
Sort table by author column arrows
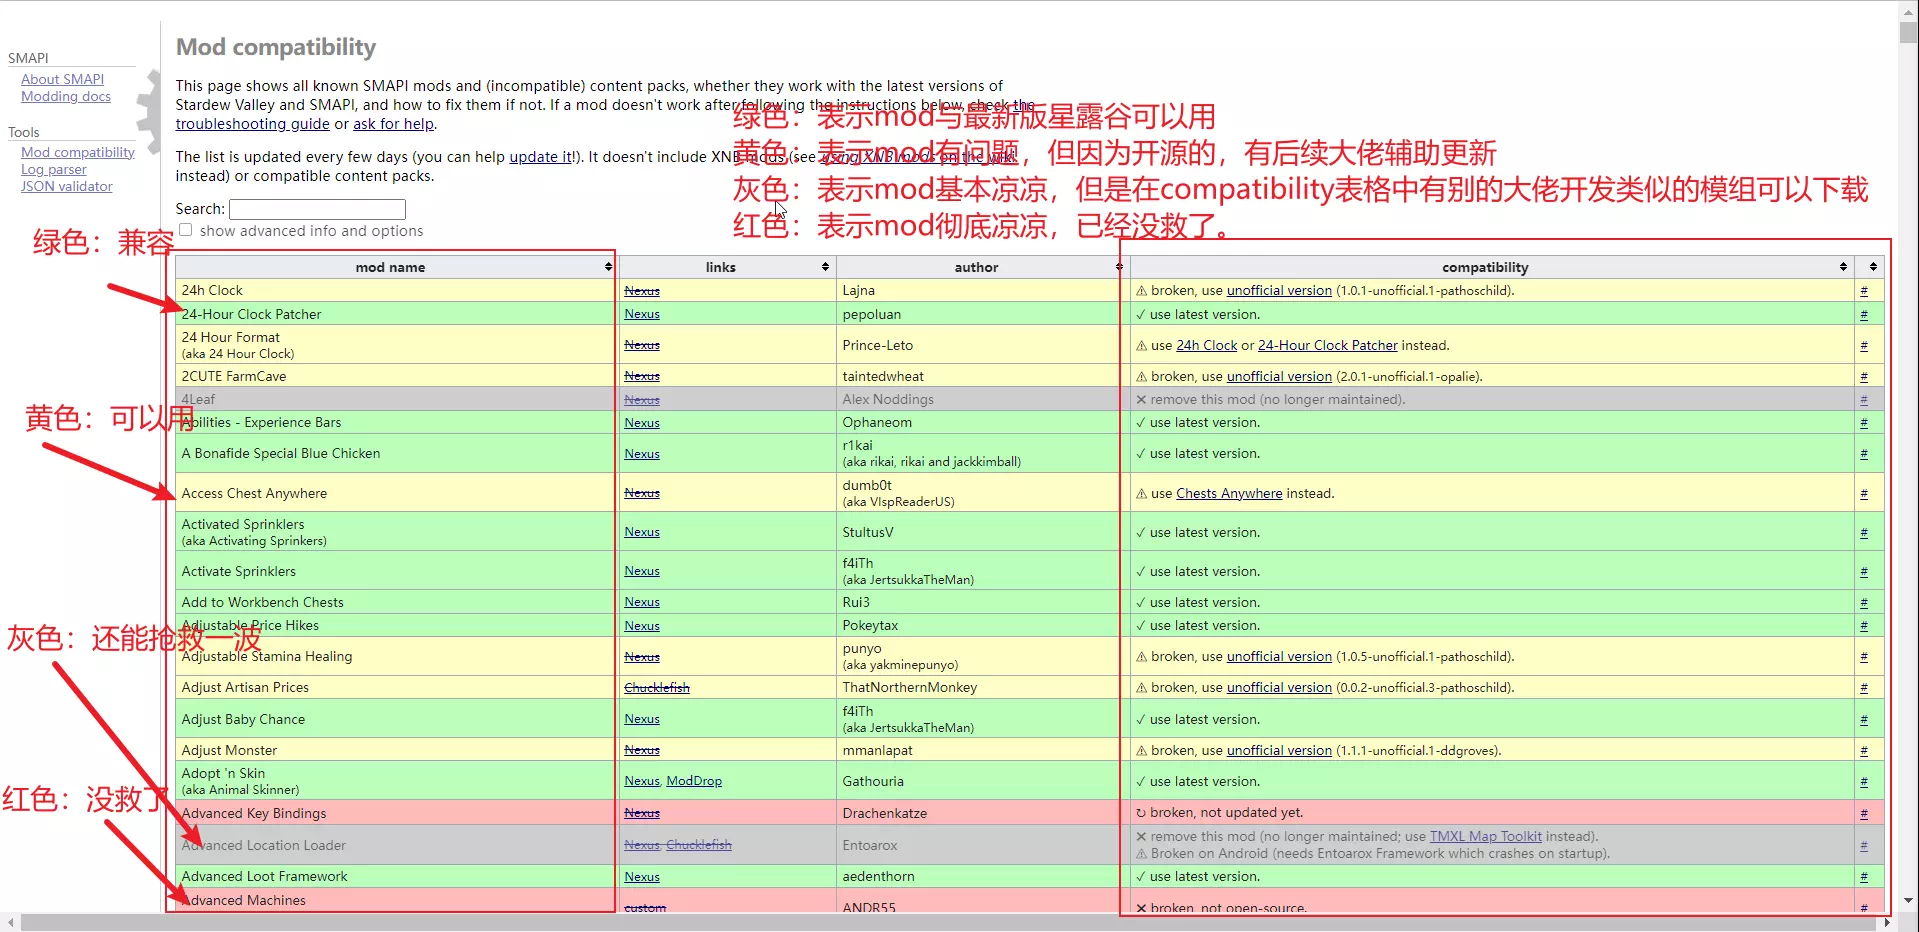coord(1119,267)
